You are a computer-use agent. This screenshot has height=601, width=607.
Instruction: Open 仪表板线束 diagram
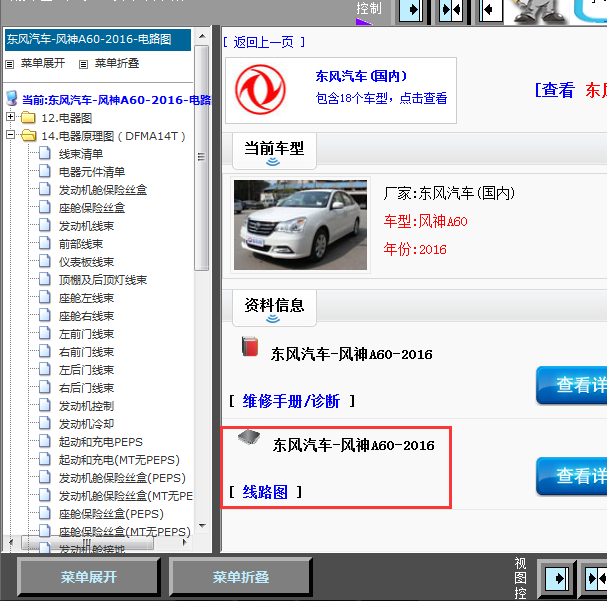click(x=86, y=262)
